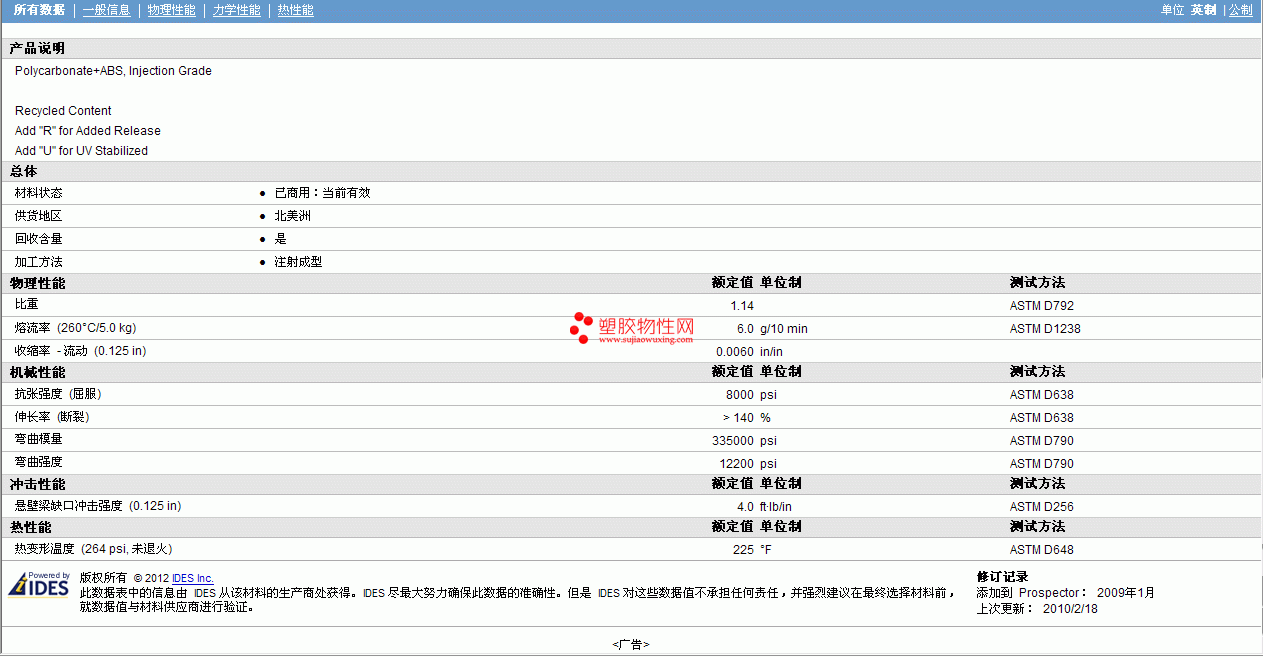
Task: Click the 抗张强度 (屈服) row label
Action: pos(59,394)
